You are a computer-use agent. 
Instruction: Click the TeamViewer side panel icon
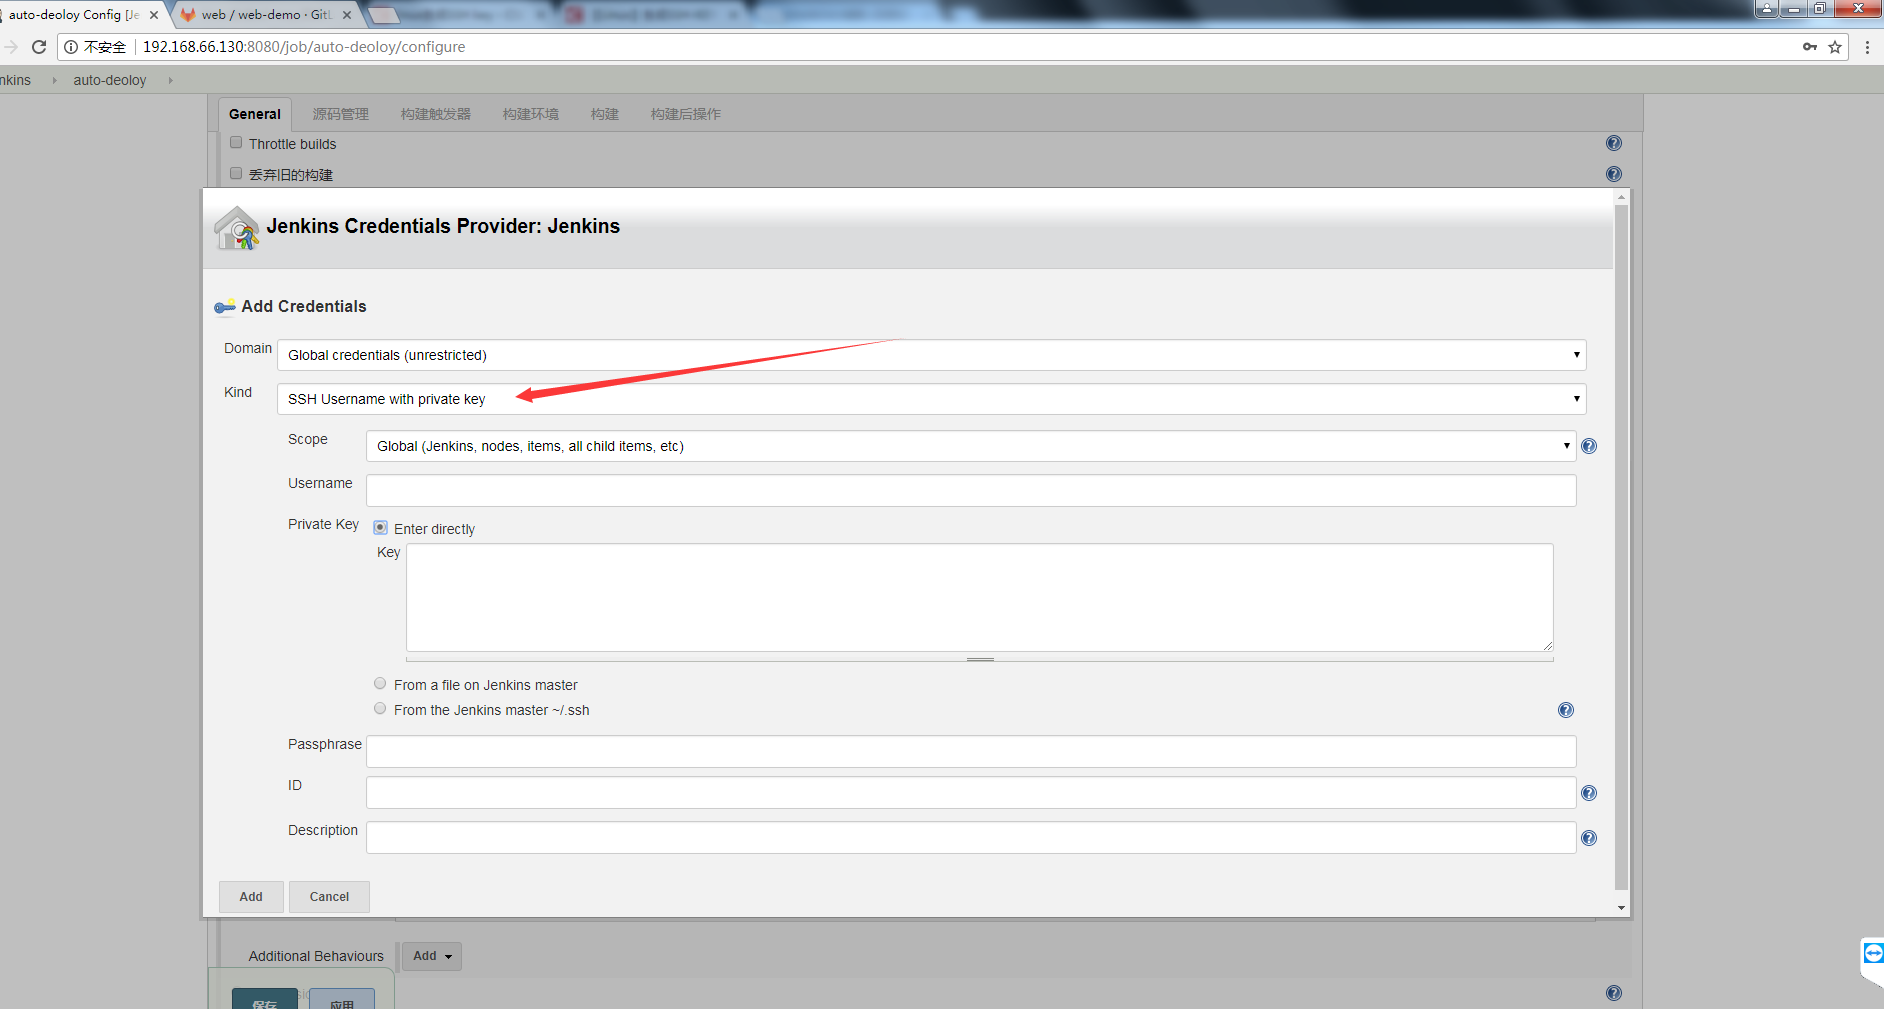coord(1873,953)
